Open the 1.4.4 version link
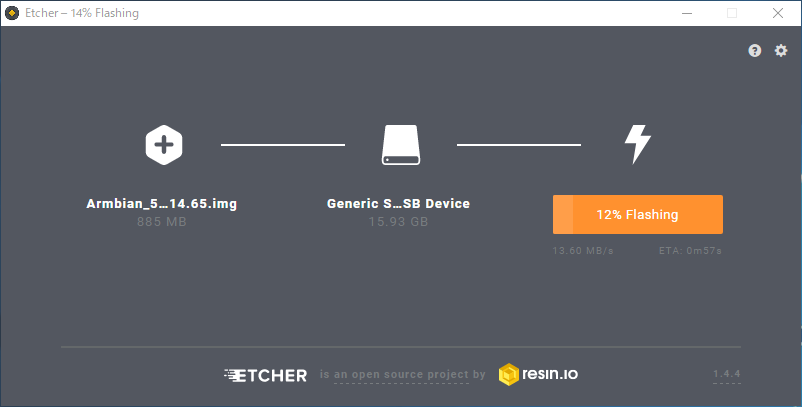The height and width of the screenshot is (407, 802). point(727,374)
